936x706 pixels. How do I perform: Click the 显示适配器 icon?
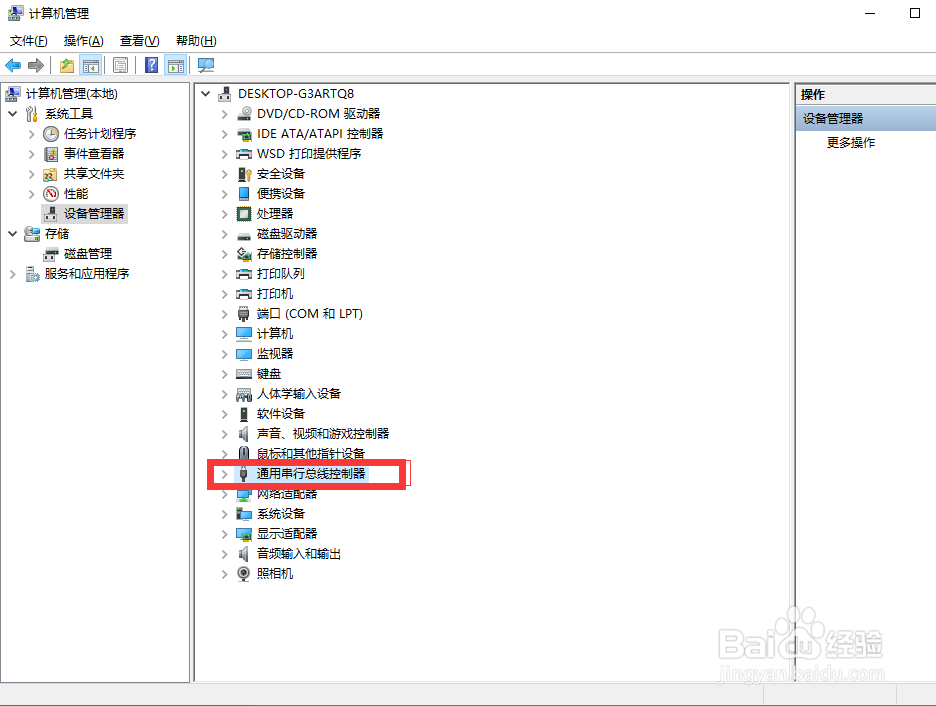pos(244,534)
